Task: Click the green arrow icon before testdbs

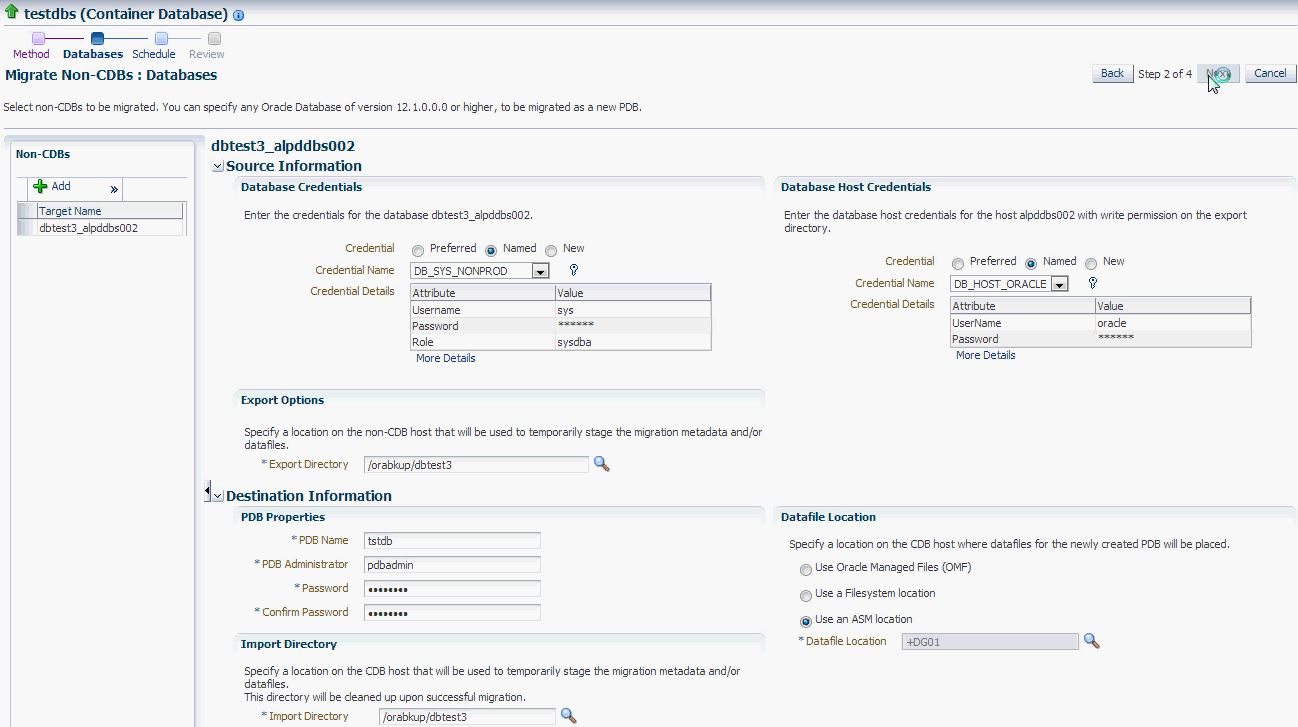Action: point(11,14)
